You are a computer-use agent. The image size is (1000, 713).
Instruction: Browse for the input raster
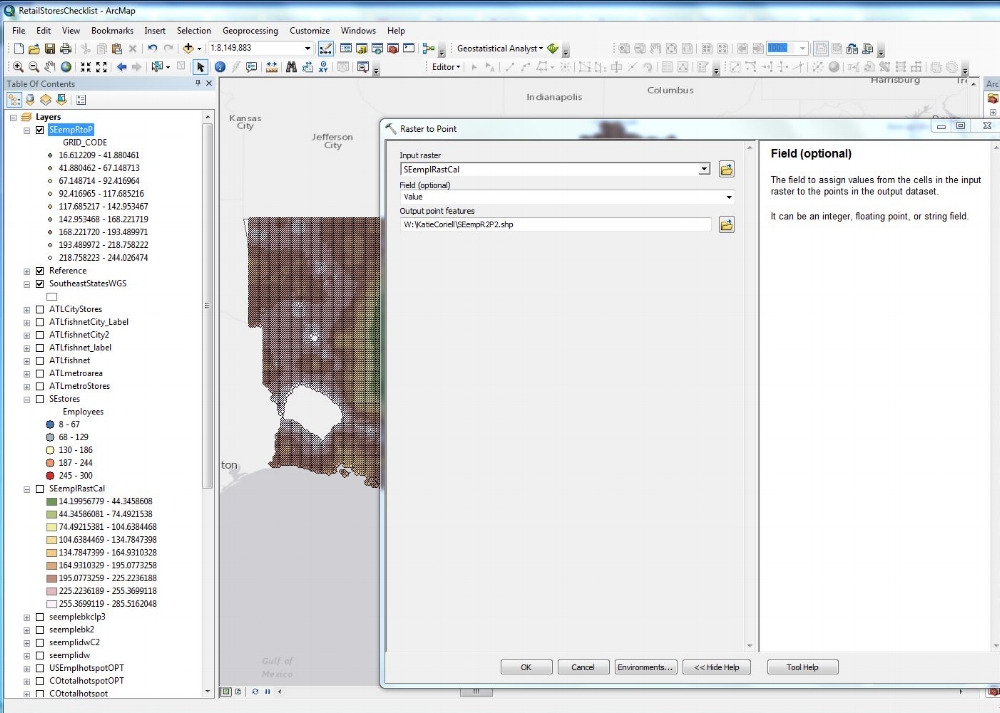pyautogui.click(x=726, y=169)
